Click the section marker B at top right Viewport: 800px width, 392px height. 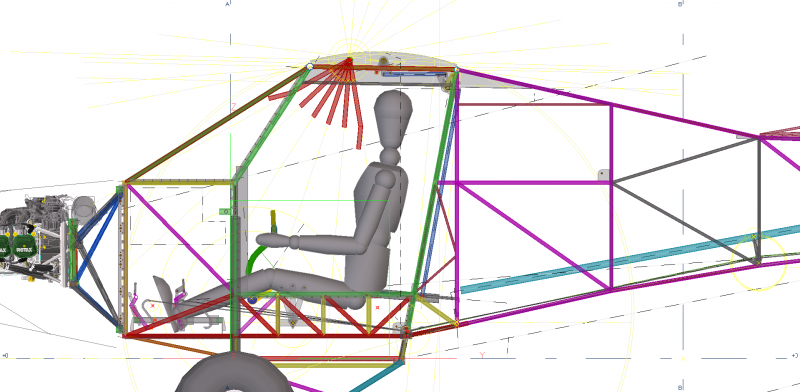pyautogui.click(x=680, y=4)
